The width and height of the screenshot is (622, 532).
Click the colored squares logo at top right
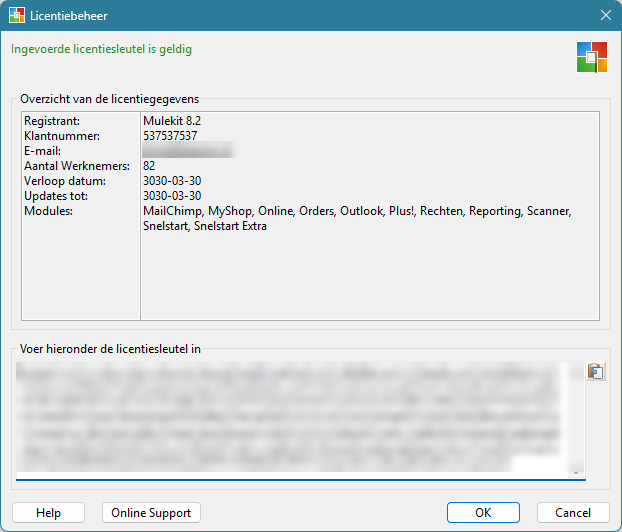[591, 57]
